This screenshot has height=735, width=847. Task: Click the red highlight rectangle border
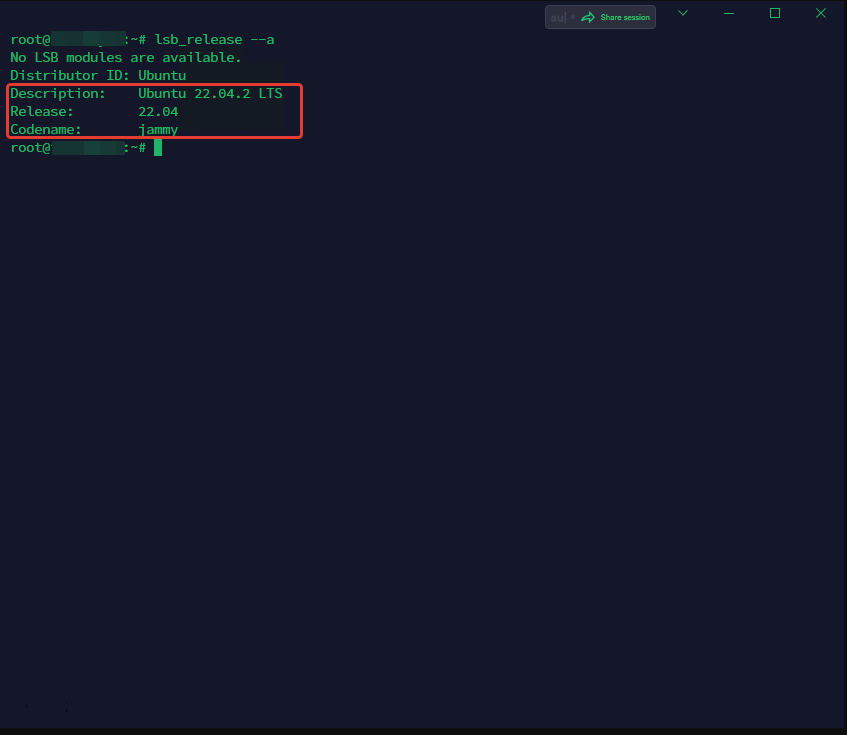pyautogui.click(x=155, y=84)
